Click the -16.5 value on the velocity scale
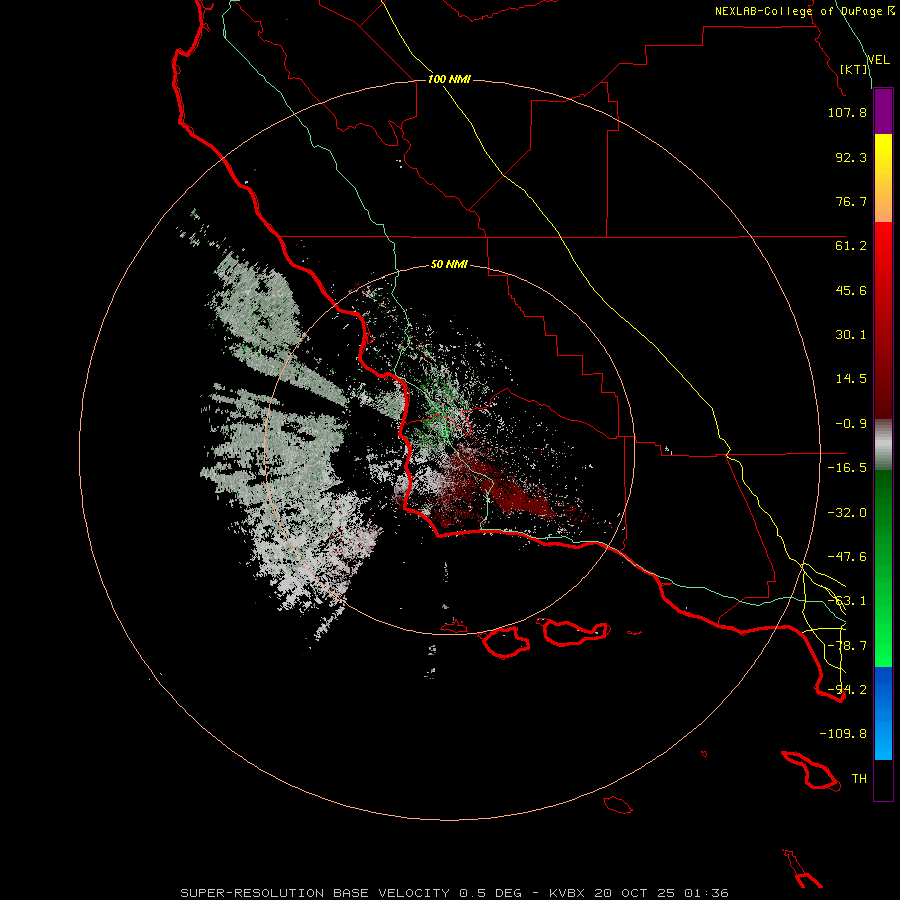900x900 pixels. pos(847,468)
